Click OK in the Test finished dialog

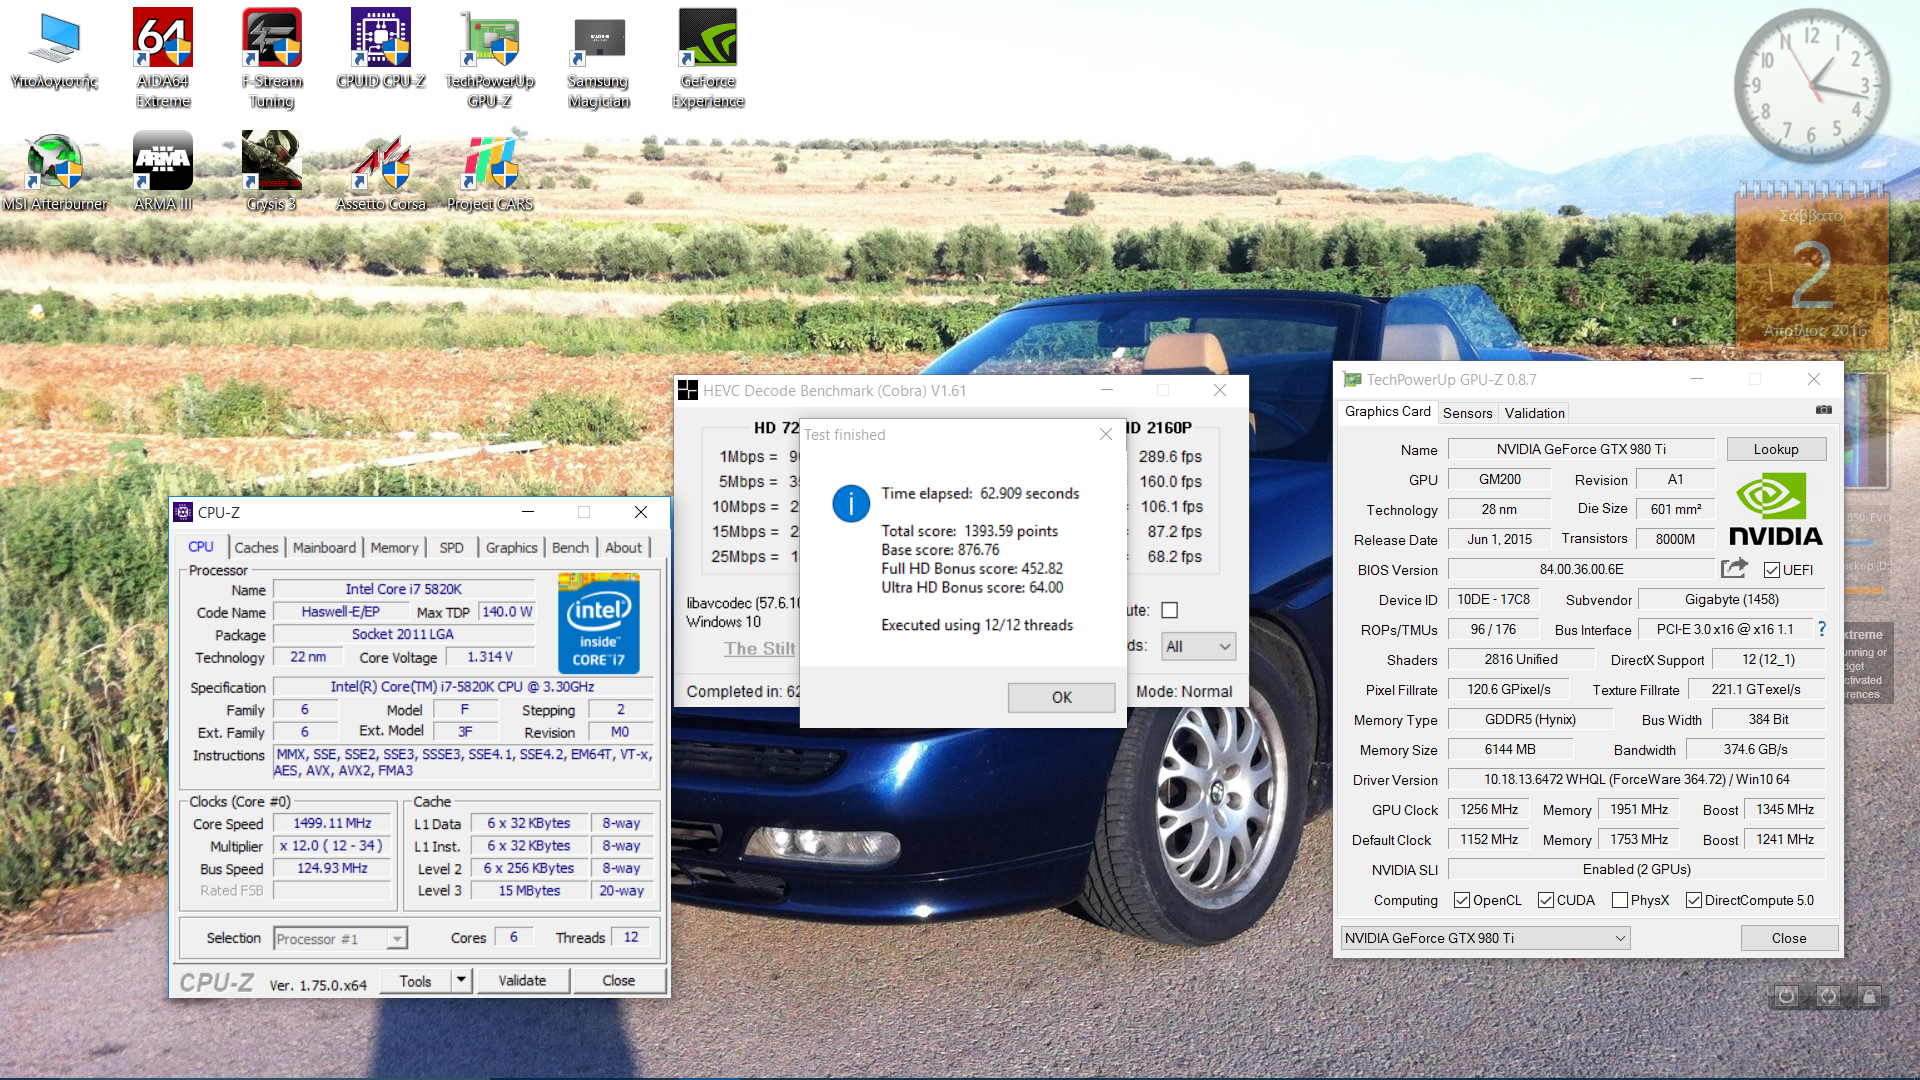(x=1061, y=697)
